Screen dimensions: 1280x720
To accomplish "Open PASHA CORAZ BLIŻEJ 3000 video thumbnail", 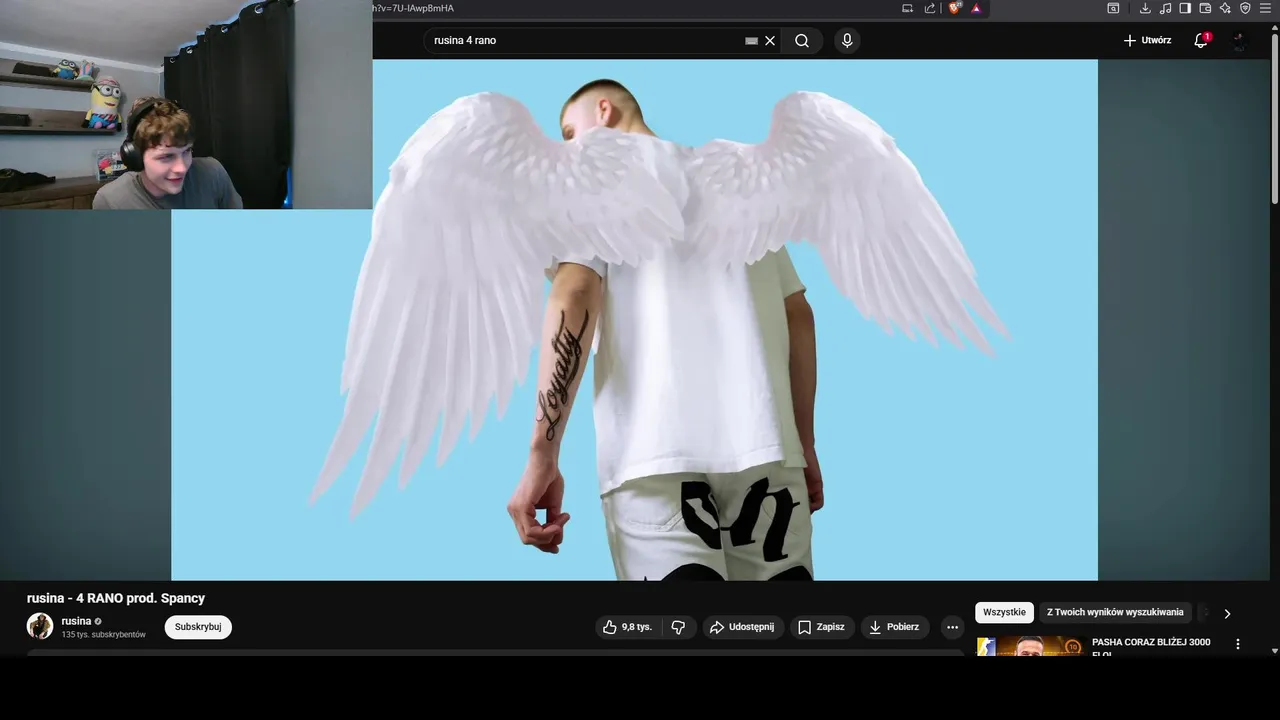I will pos(1030,646).
